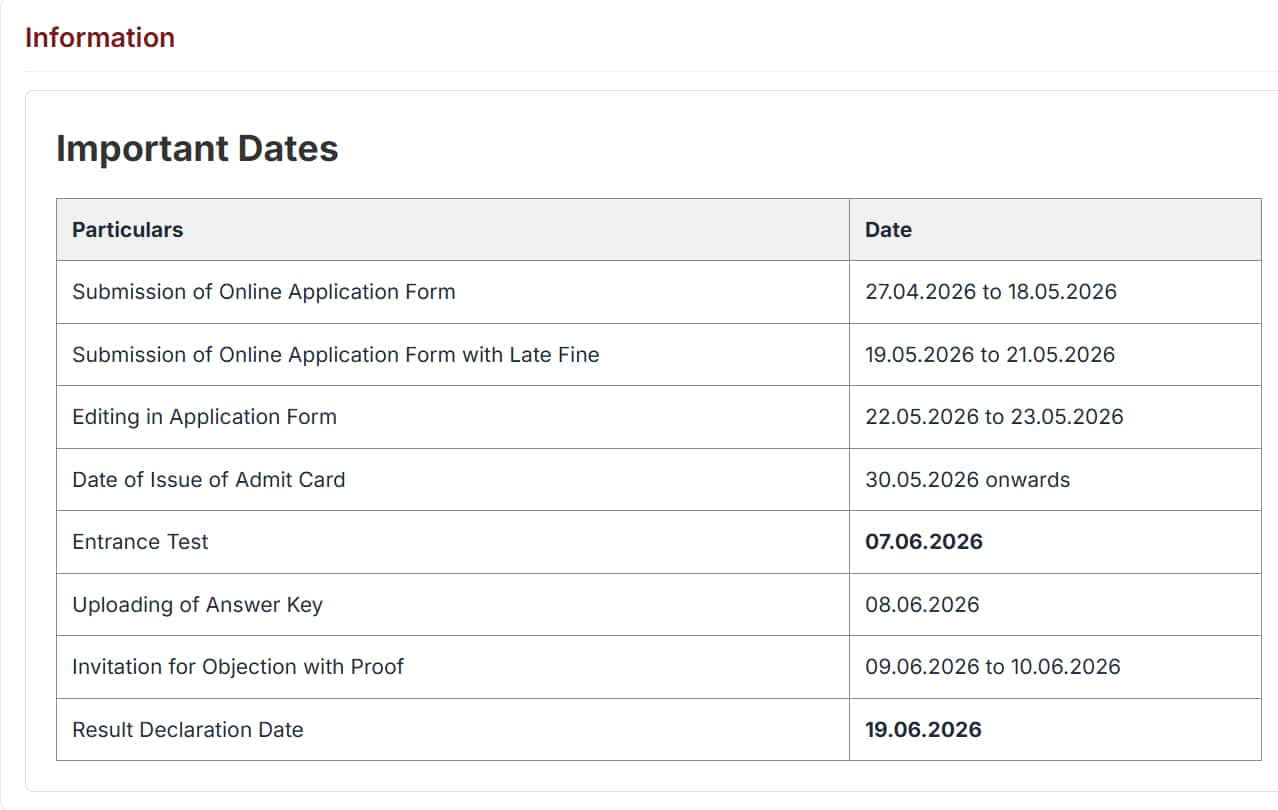Select Uploading of Answer Key cell

tap(197, 605)
